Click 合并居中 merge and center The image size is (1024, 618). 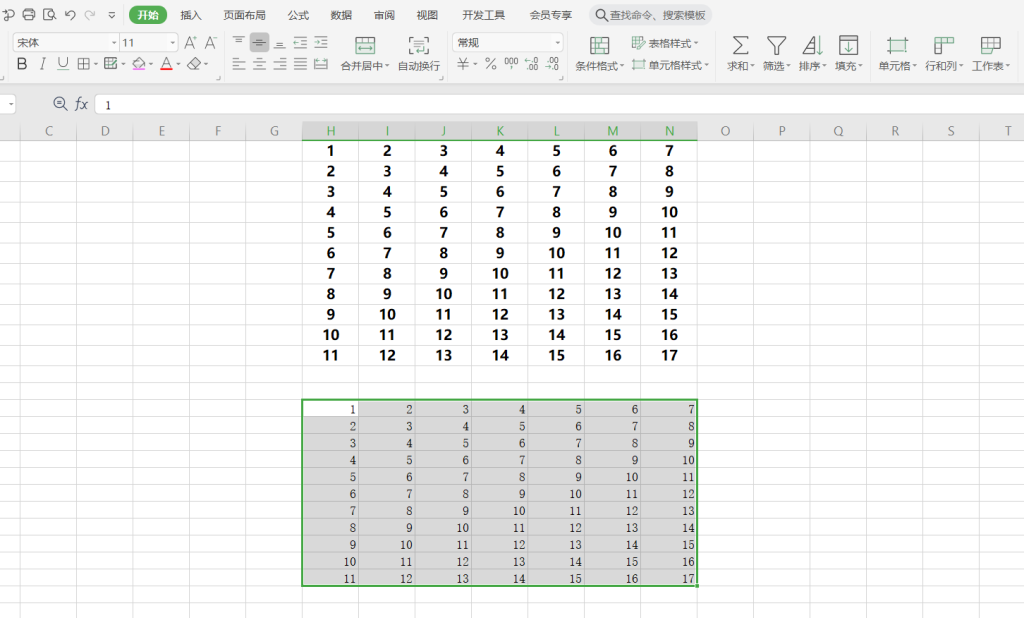click(x=364, y=54)
